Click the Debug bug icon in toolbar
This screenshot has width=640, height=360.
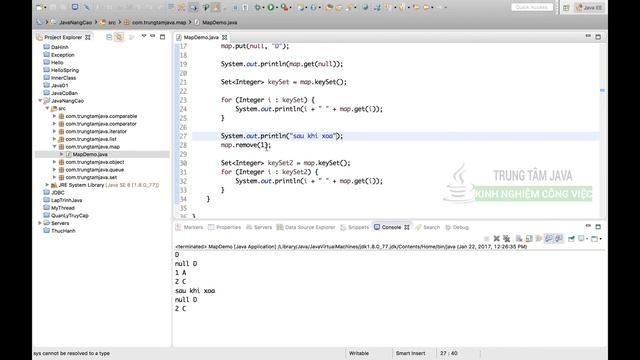click(258, 7)
